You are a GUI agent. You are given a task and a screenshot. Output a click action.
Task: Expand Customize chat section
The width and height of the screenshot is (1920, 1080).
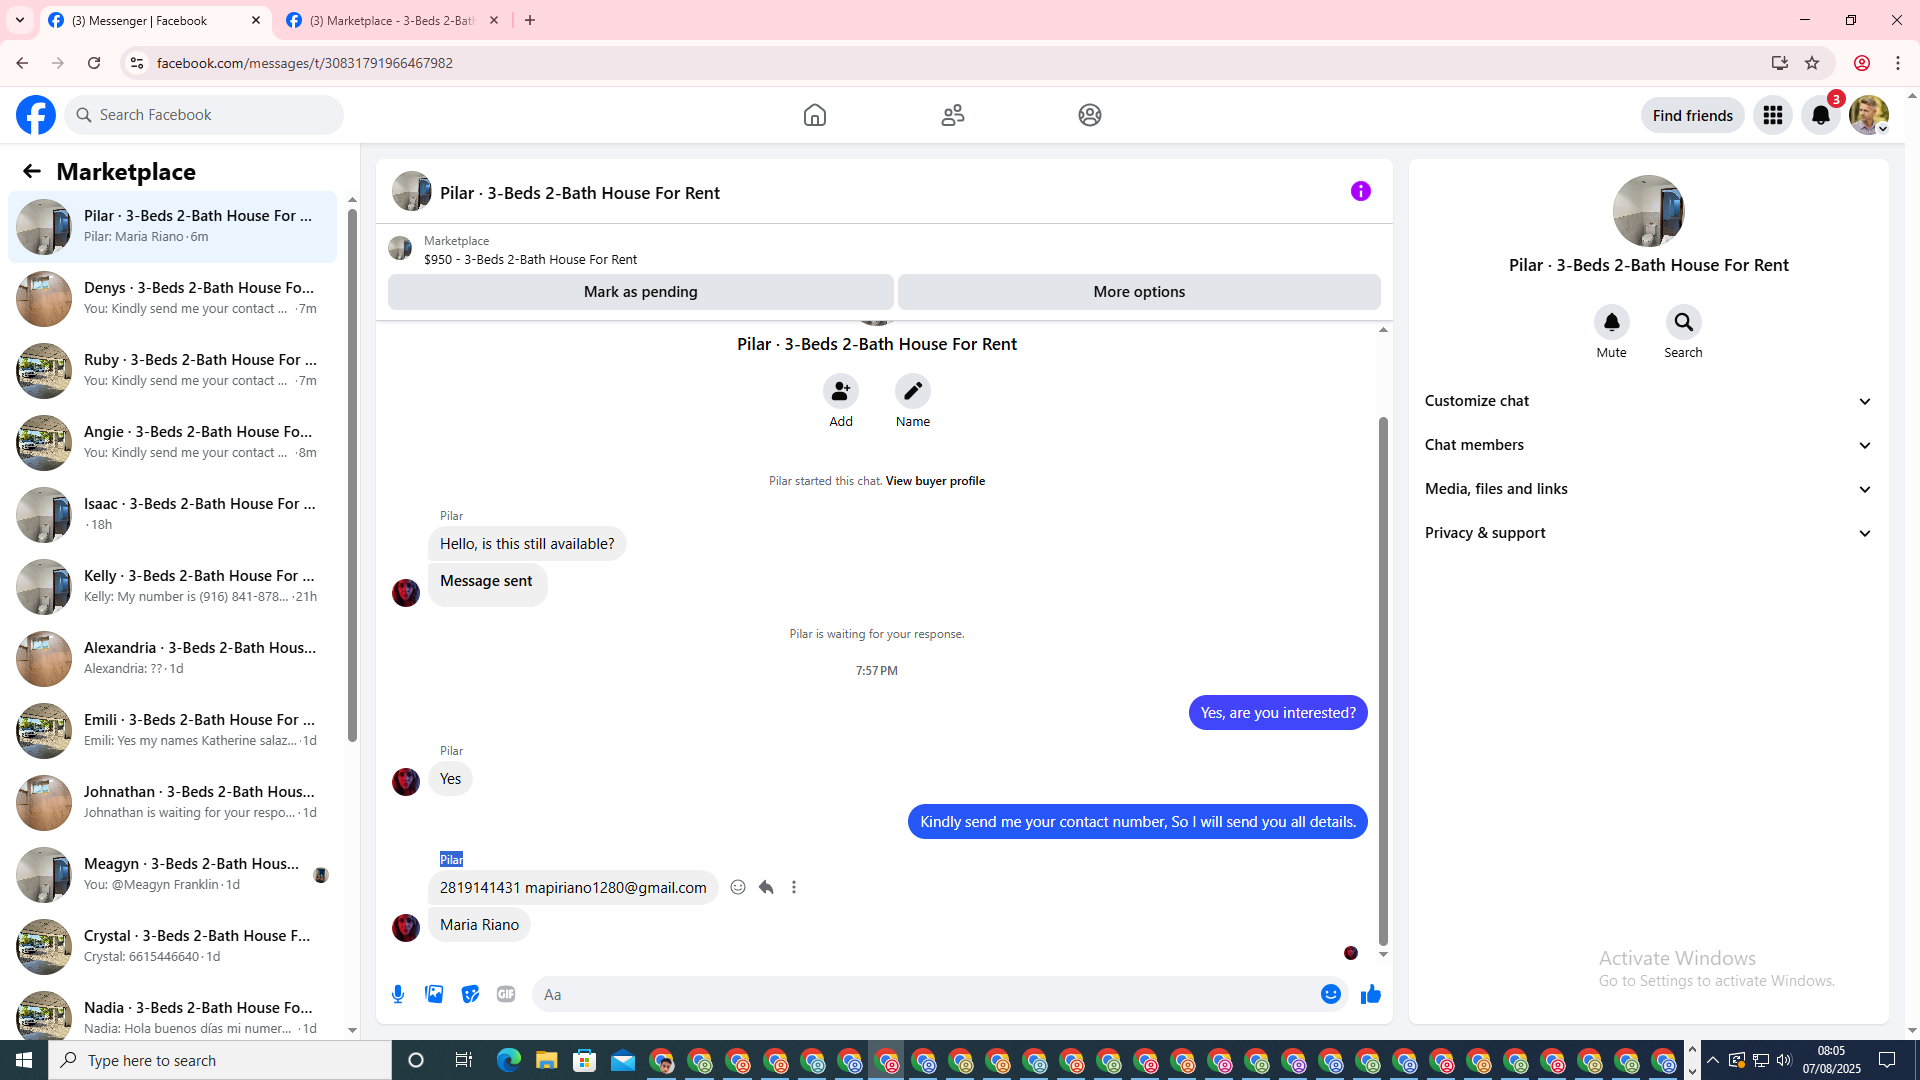coord(1649,401)
